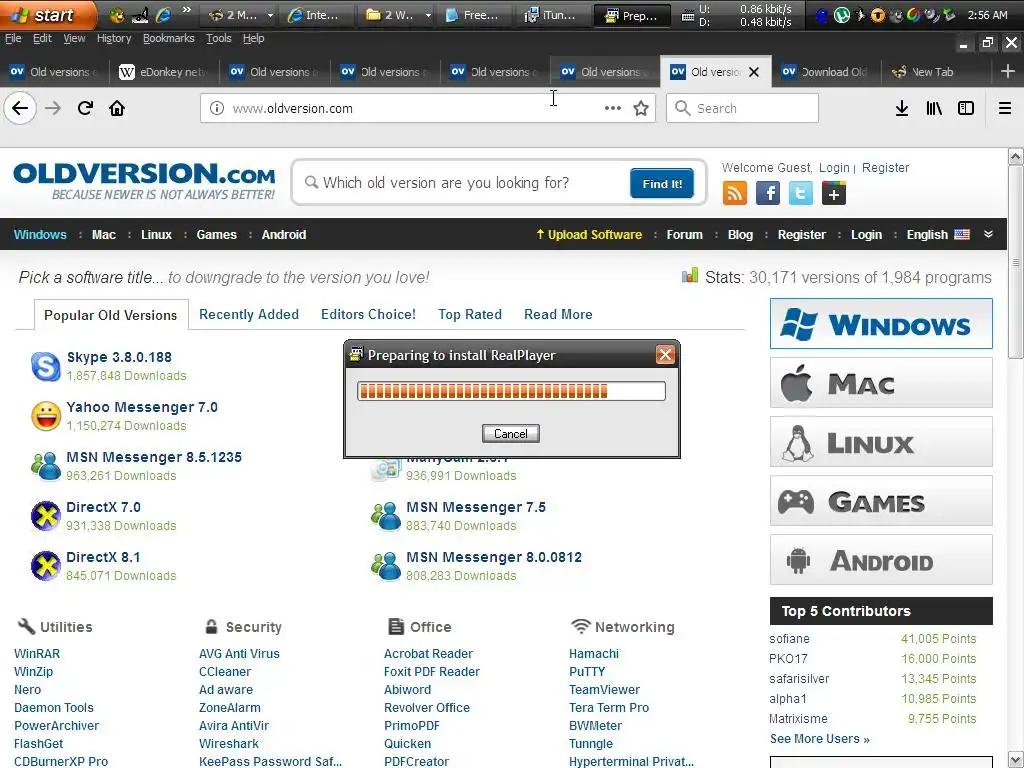The width and height of the screenshot is (1024, 768).
Task: Open a new browser tab with plus
Action: click(1007, 71)
